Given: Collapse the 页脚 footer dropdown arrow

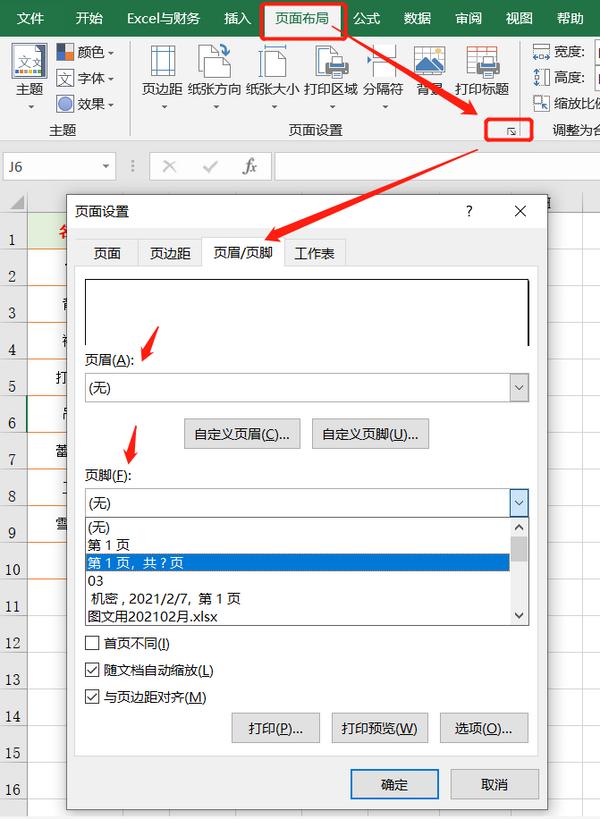Looking at the screenshot, I should click(x=518, y=502).
